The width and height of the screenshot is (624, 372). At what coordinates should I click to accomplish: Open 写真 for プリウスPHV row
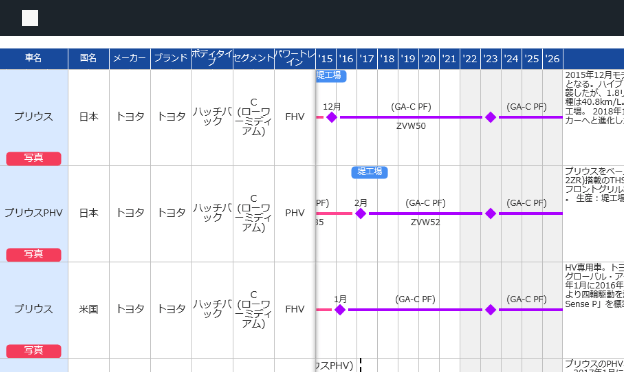pyautogui.click(x=34, y=254)
